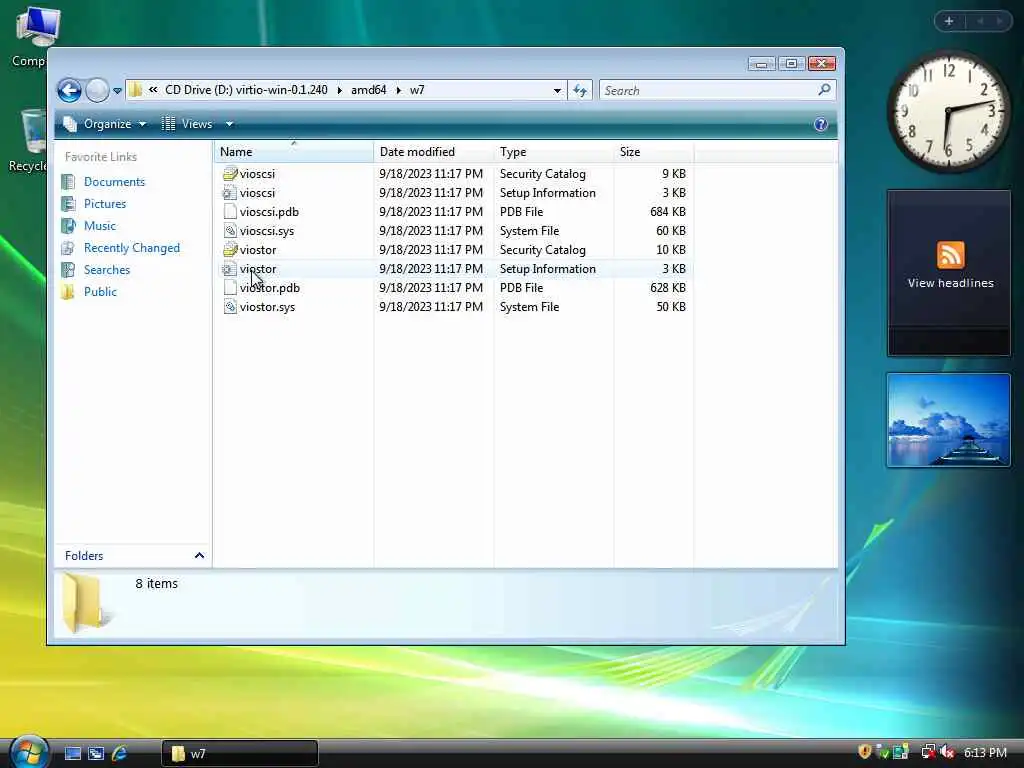Click the 684 KB size cell

[667, 212]
